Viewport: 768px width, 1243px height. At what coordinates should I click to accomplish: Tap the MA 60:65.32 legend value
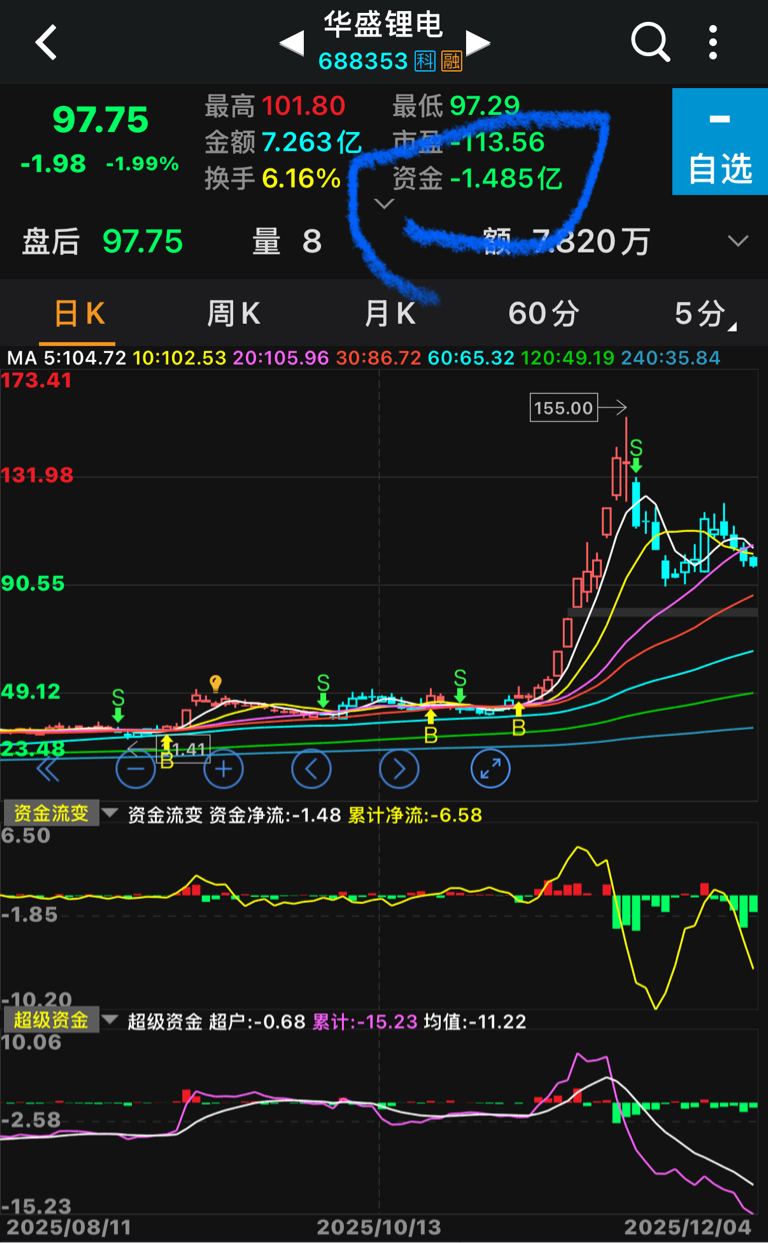(471, 357)
